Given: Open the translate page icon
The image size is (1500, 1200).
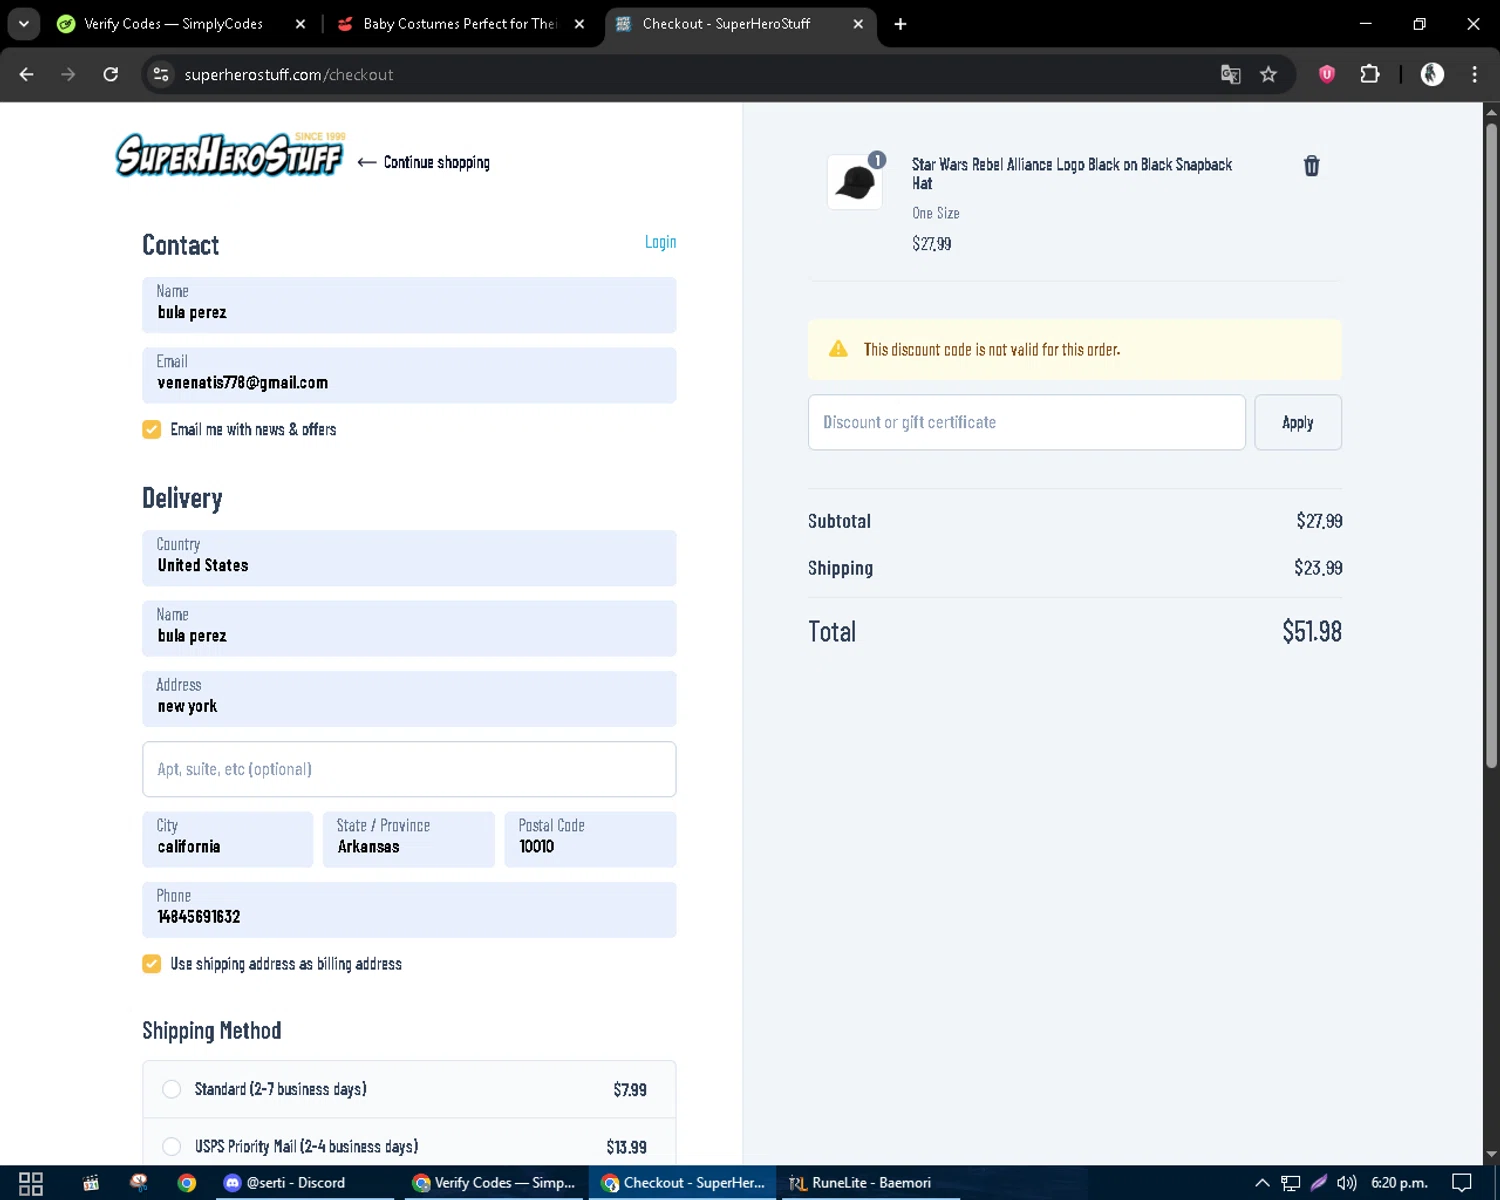Looking at the screenshot, I should 1230,74.
